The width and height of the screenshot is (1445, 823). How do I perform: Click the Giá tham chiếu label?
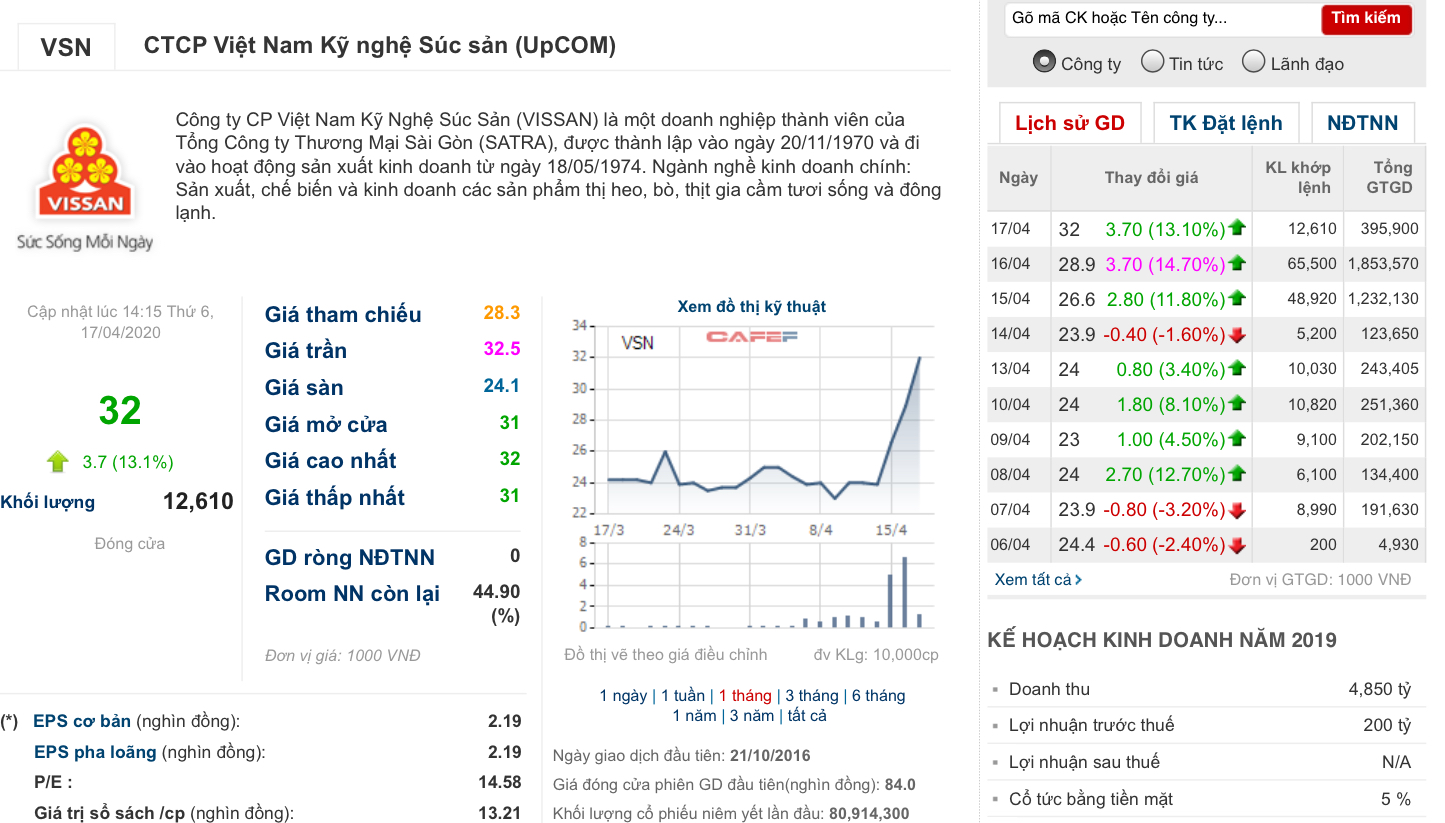click(x=343, y=314)
